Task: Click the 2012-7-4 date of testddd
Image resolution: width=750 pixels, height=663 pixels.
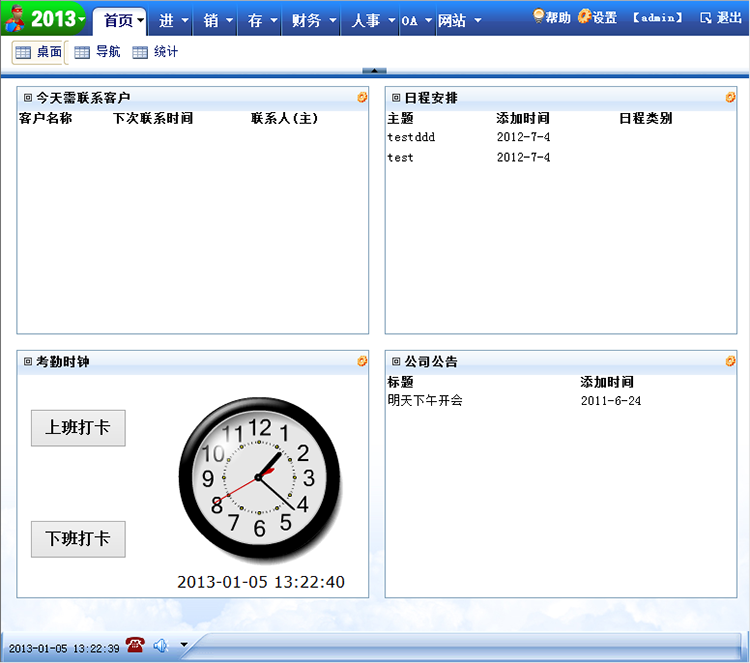Action: (x=523, y=137)
